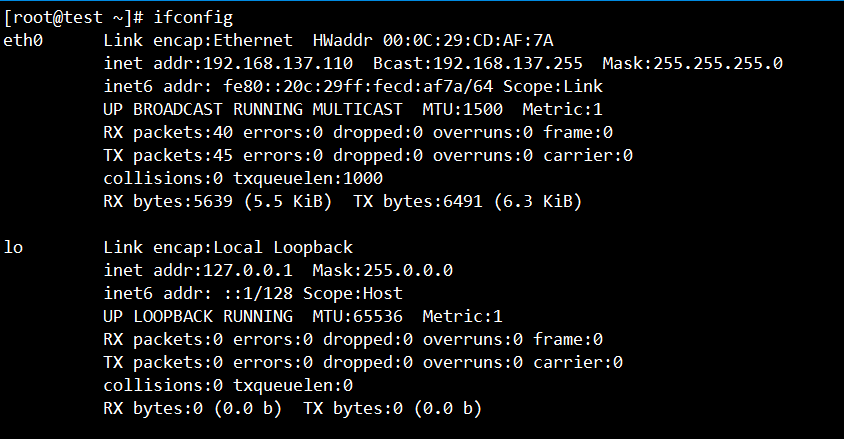This screenshot has width=844, height=439.
Task: Click the MAC address 00:0C:29:CD:AF:7A
Action: [508, 41]
